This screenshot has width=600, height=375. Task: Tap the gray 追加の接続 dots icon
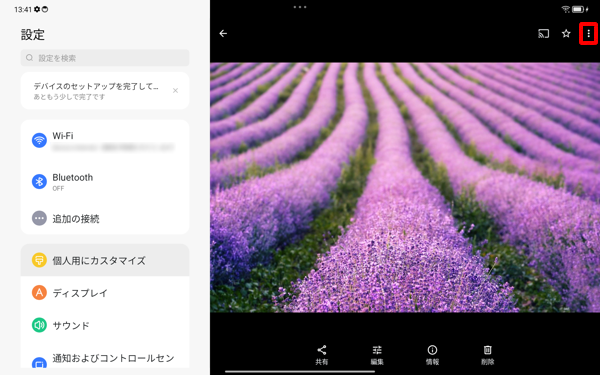click(x=39, y=218)
